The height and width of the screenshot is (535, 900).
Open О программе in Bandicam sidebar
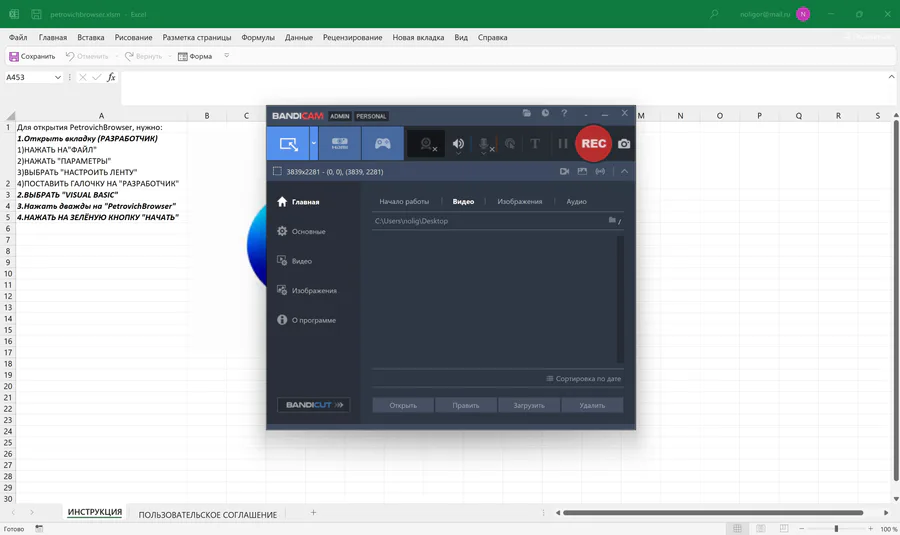[x=307, y=320]
